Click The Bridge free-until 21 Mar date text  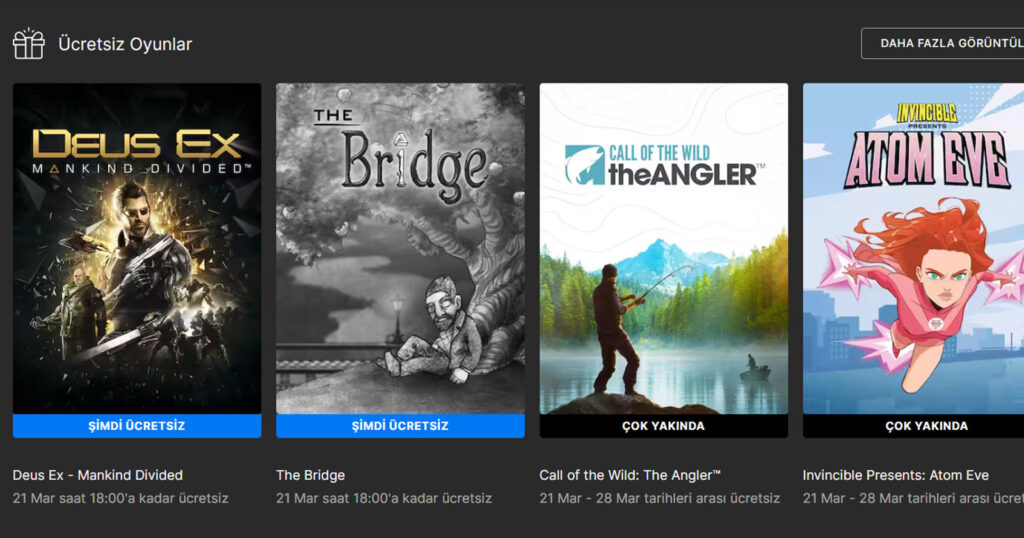[384, 498]
